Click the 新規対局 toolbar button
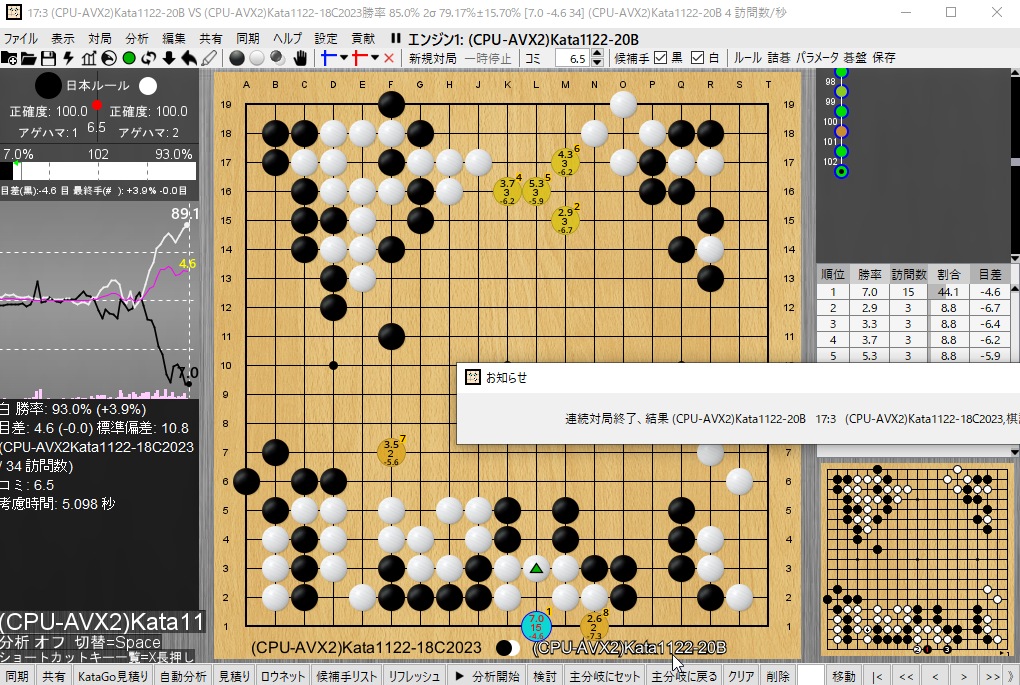The width and height of the screenshot is (1020, 685). [x=433, y=59]
